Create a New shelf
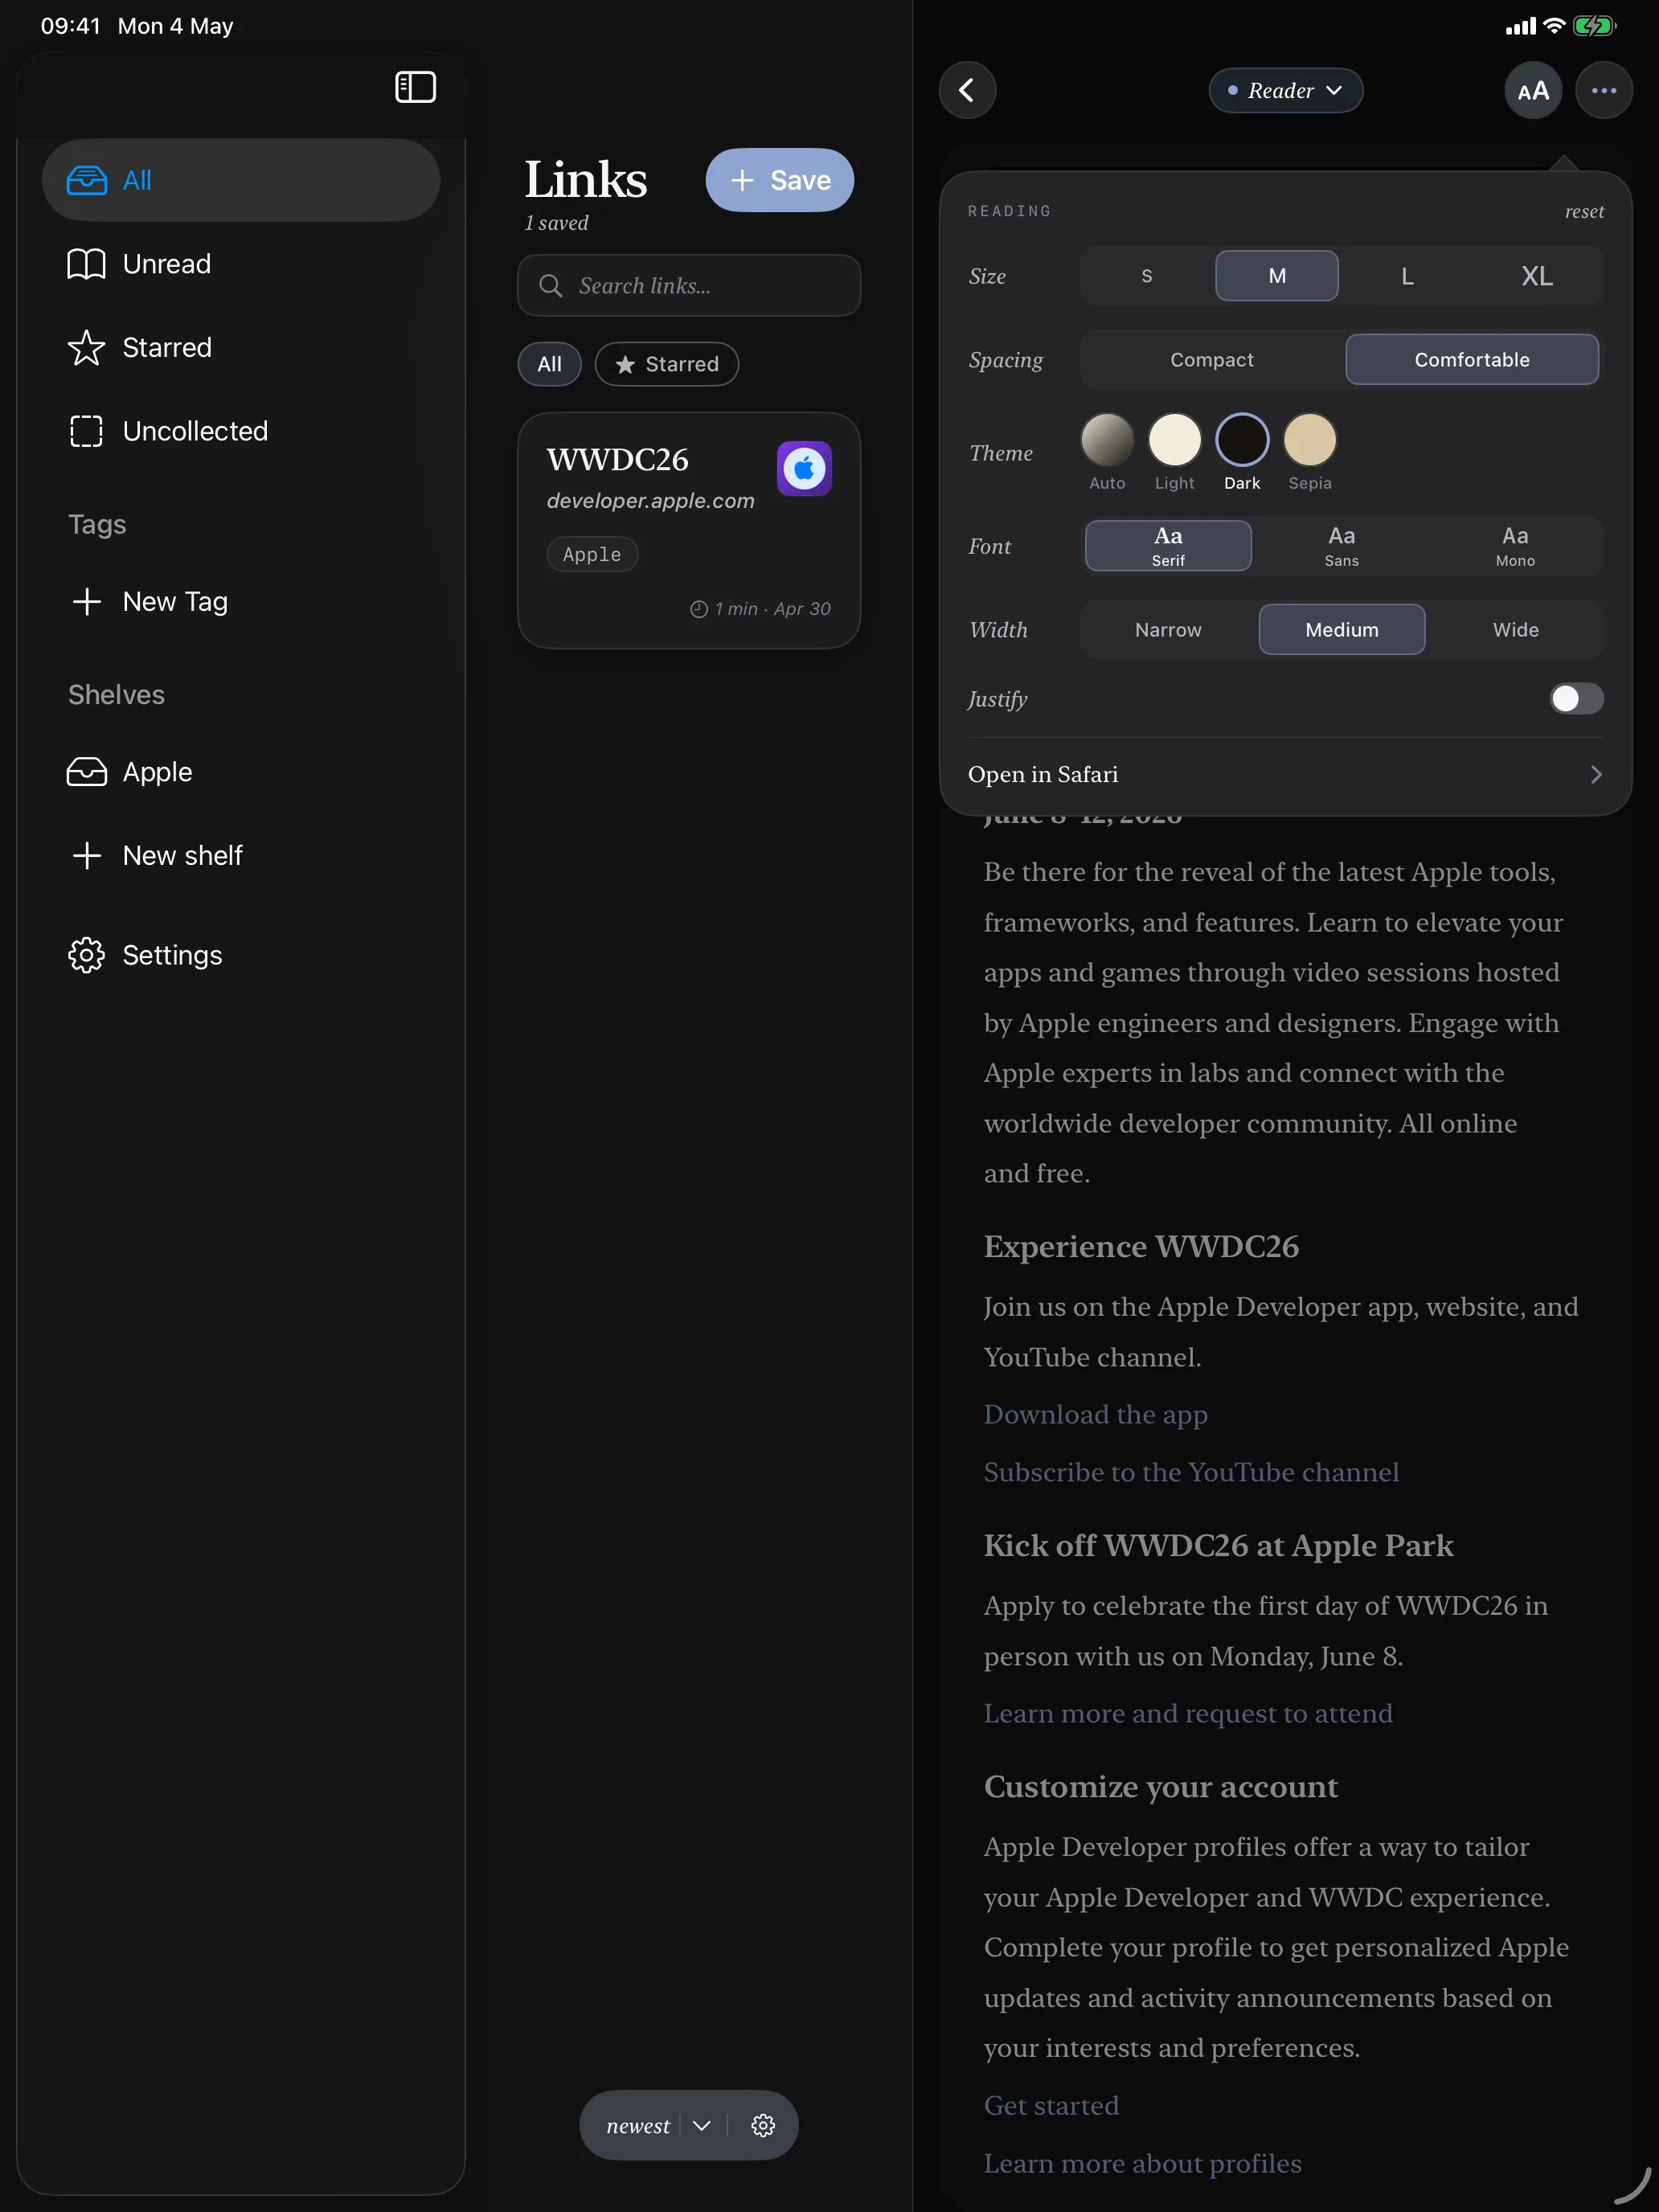 pyautogui.click(x=241, y=855)
